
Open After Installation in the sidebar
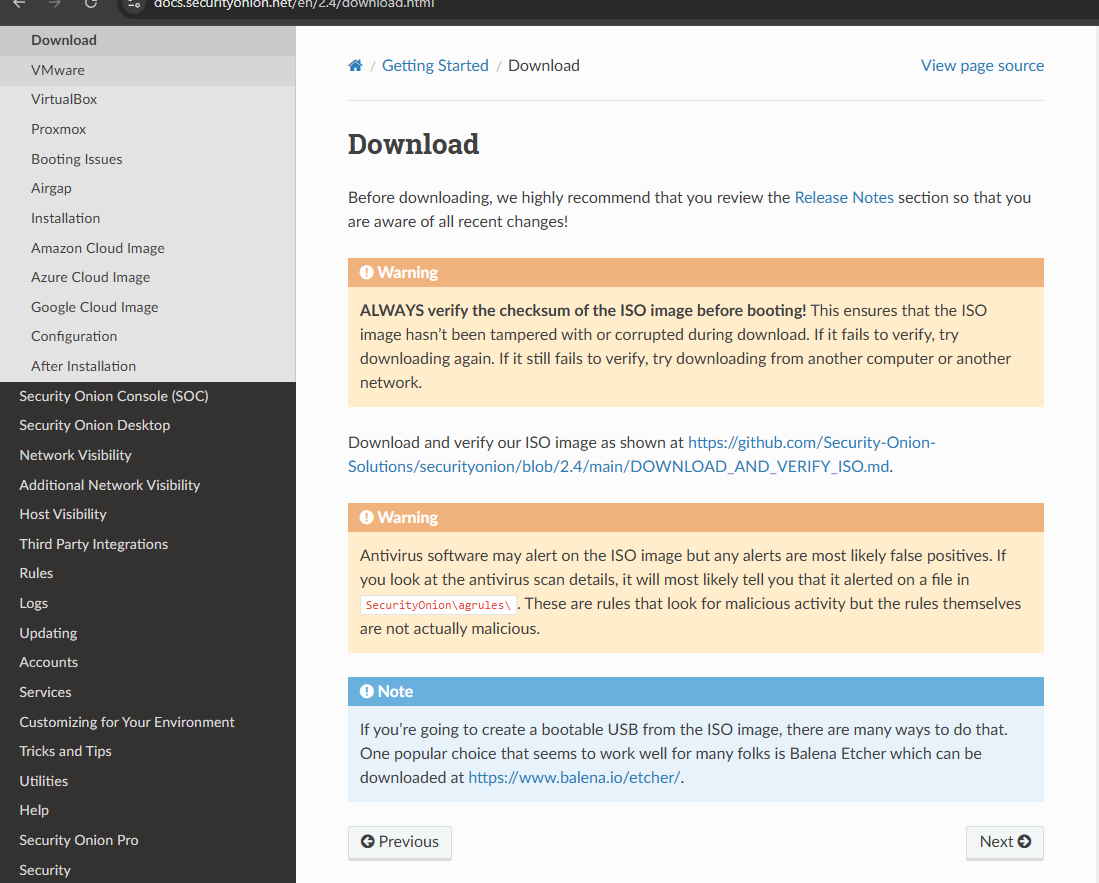[x=148, y=366]
